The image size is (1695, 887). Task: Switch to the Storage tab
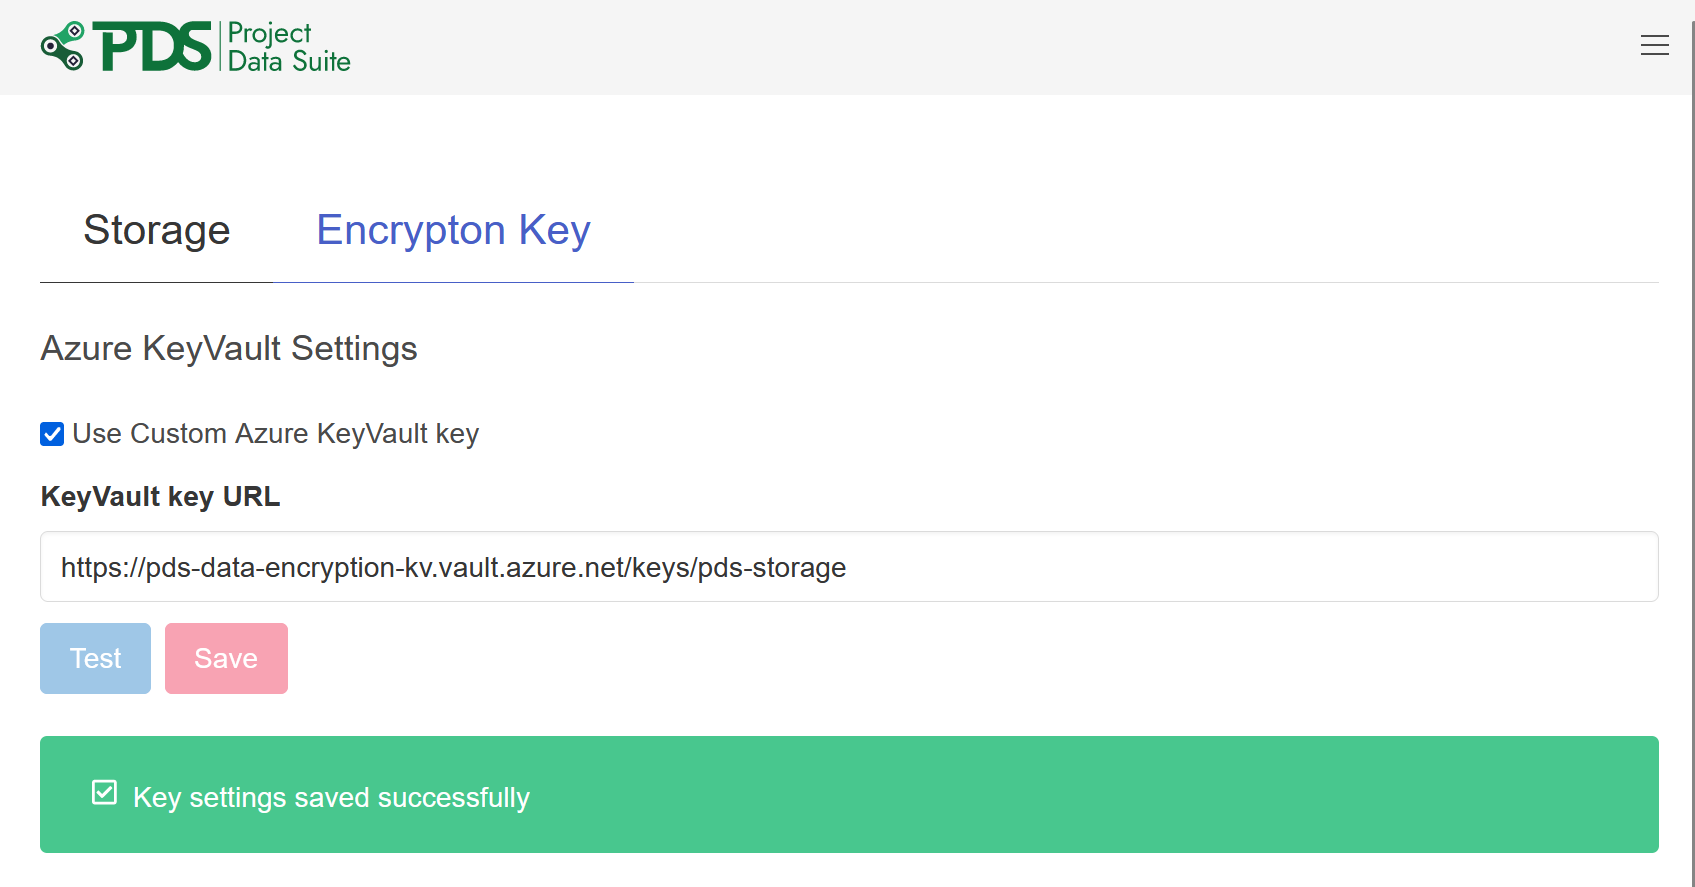pyautogui.click(x=156, y=230)
